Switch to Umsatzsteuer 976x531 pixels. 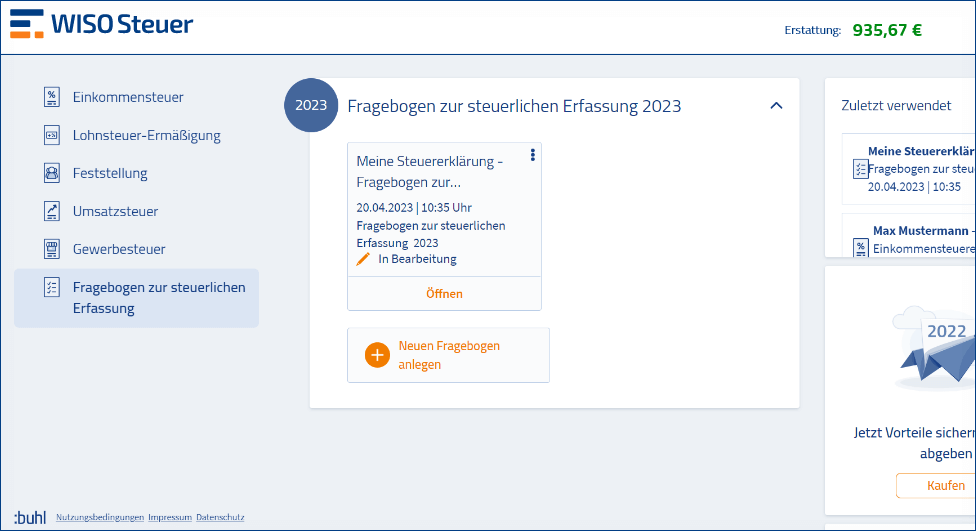pyautogui.click(x=115, y=211)
